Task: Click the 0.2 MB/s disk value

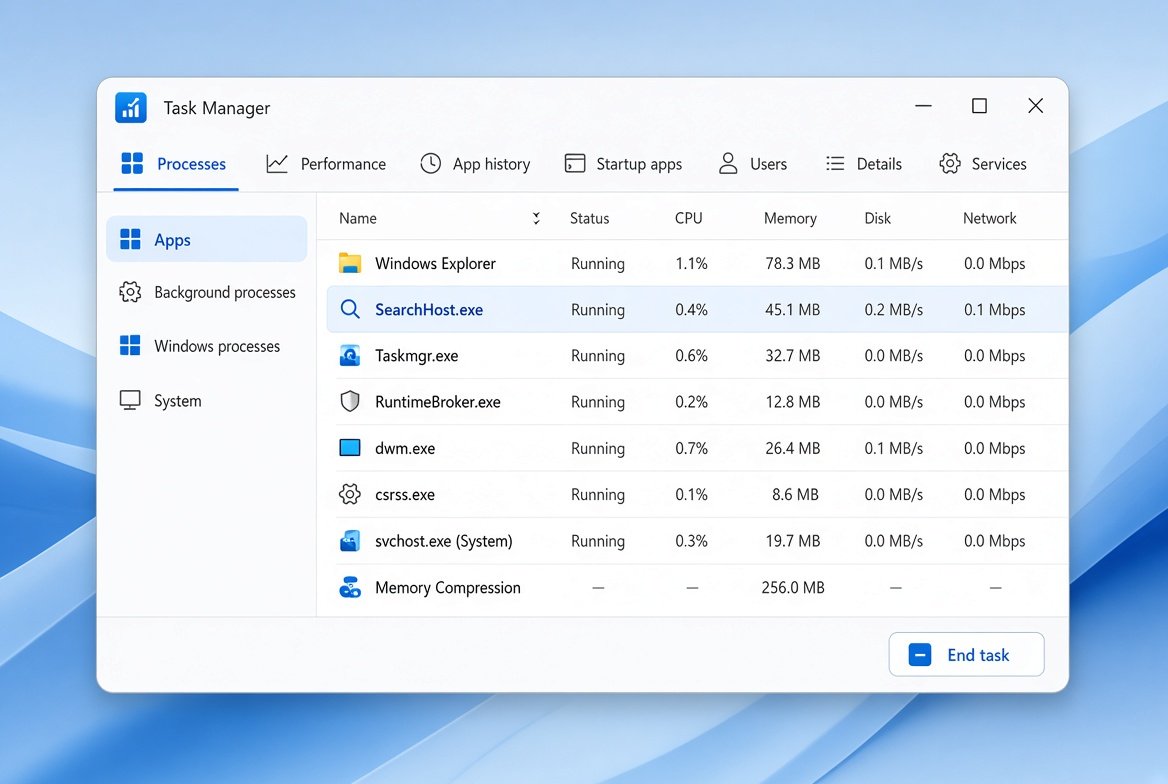Action: pyautogui.click(x=893, y=310)
